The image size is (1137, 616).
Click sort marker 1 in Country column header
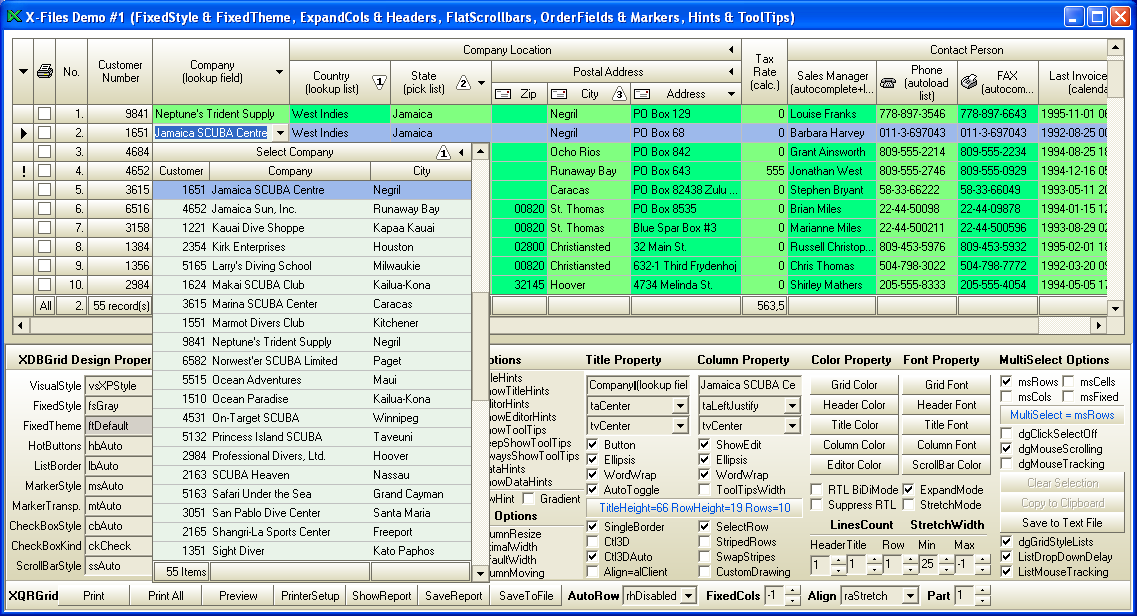click(x=379, y=83)
